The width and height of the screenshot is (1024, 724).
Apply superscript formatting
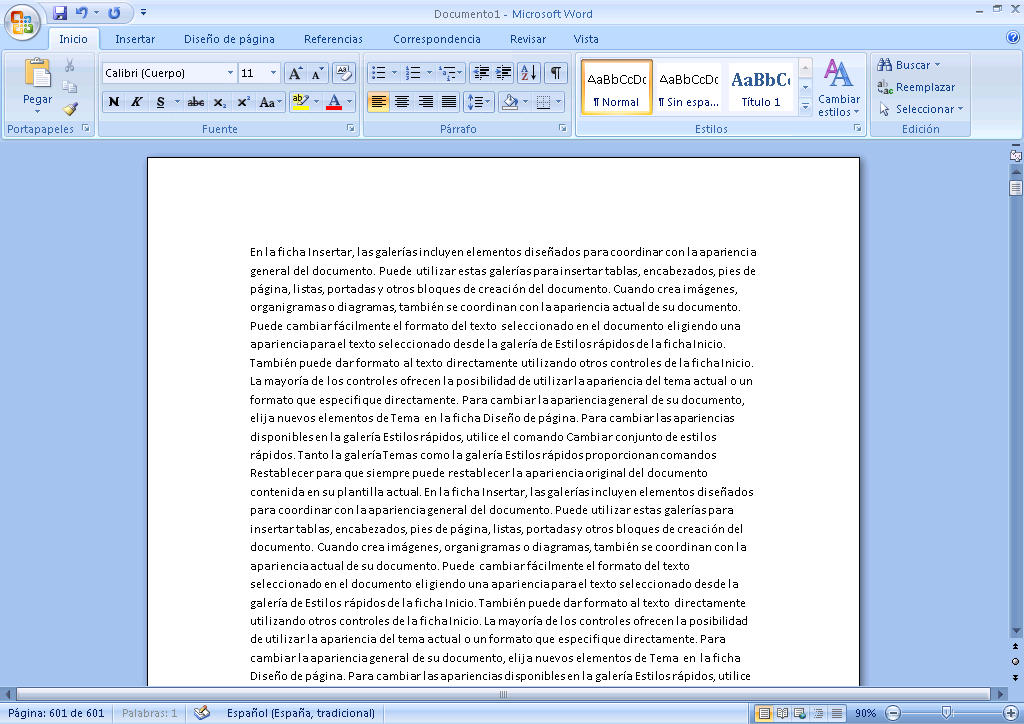[x=243, y=102]
